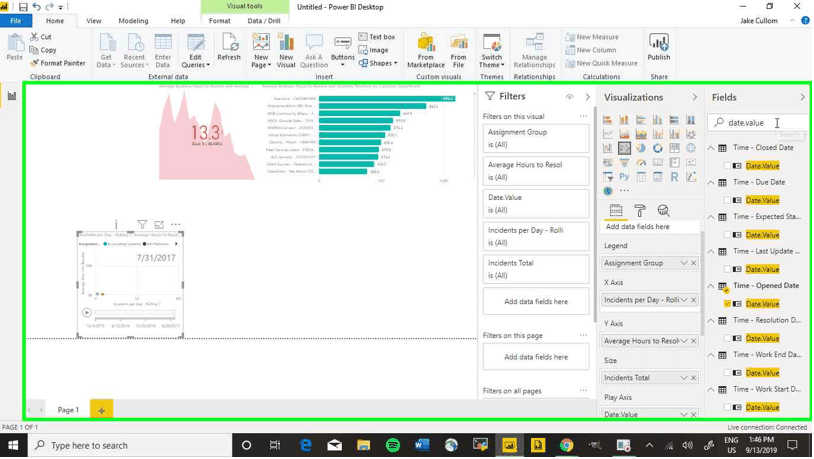Screen dimensions: 814x459
Task: Collapse the Filters pane arrow
Action: 587,97
